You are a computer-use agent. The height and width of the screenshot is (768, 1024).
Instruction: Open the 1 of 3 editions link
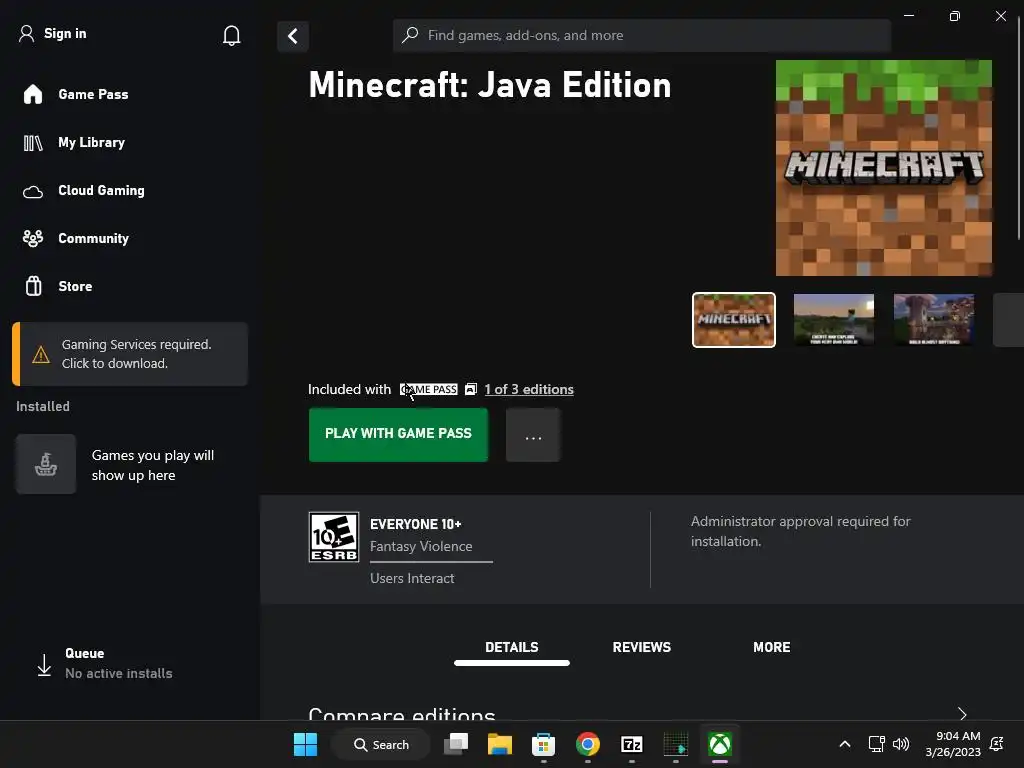click(x=529, y=389)
